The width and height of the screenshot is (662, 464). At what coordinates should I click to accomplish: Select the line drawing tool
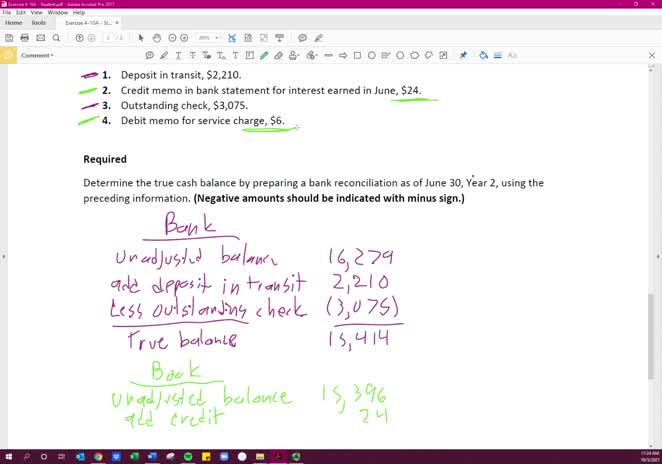pos(328,55)
